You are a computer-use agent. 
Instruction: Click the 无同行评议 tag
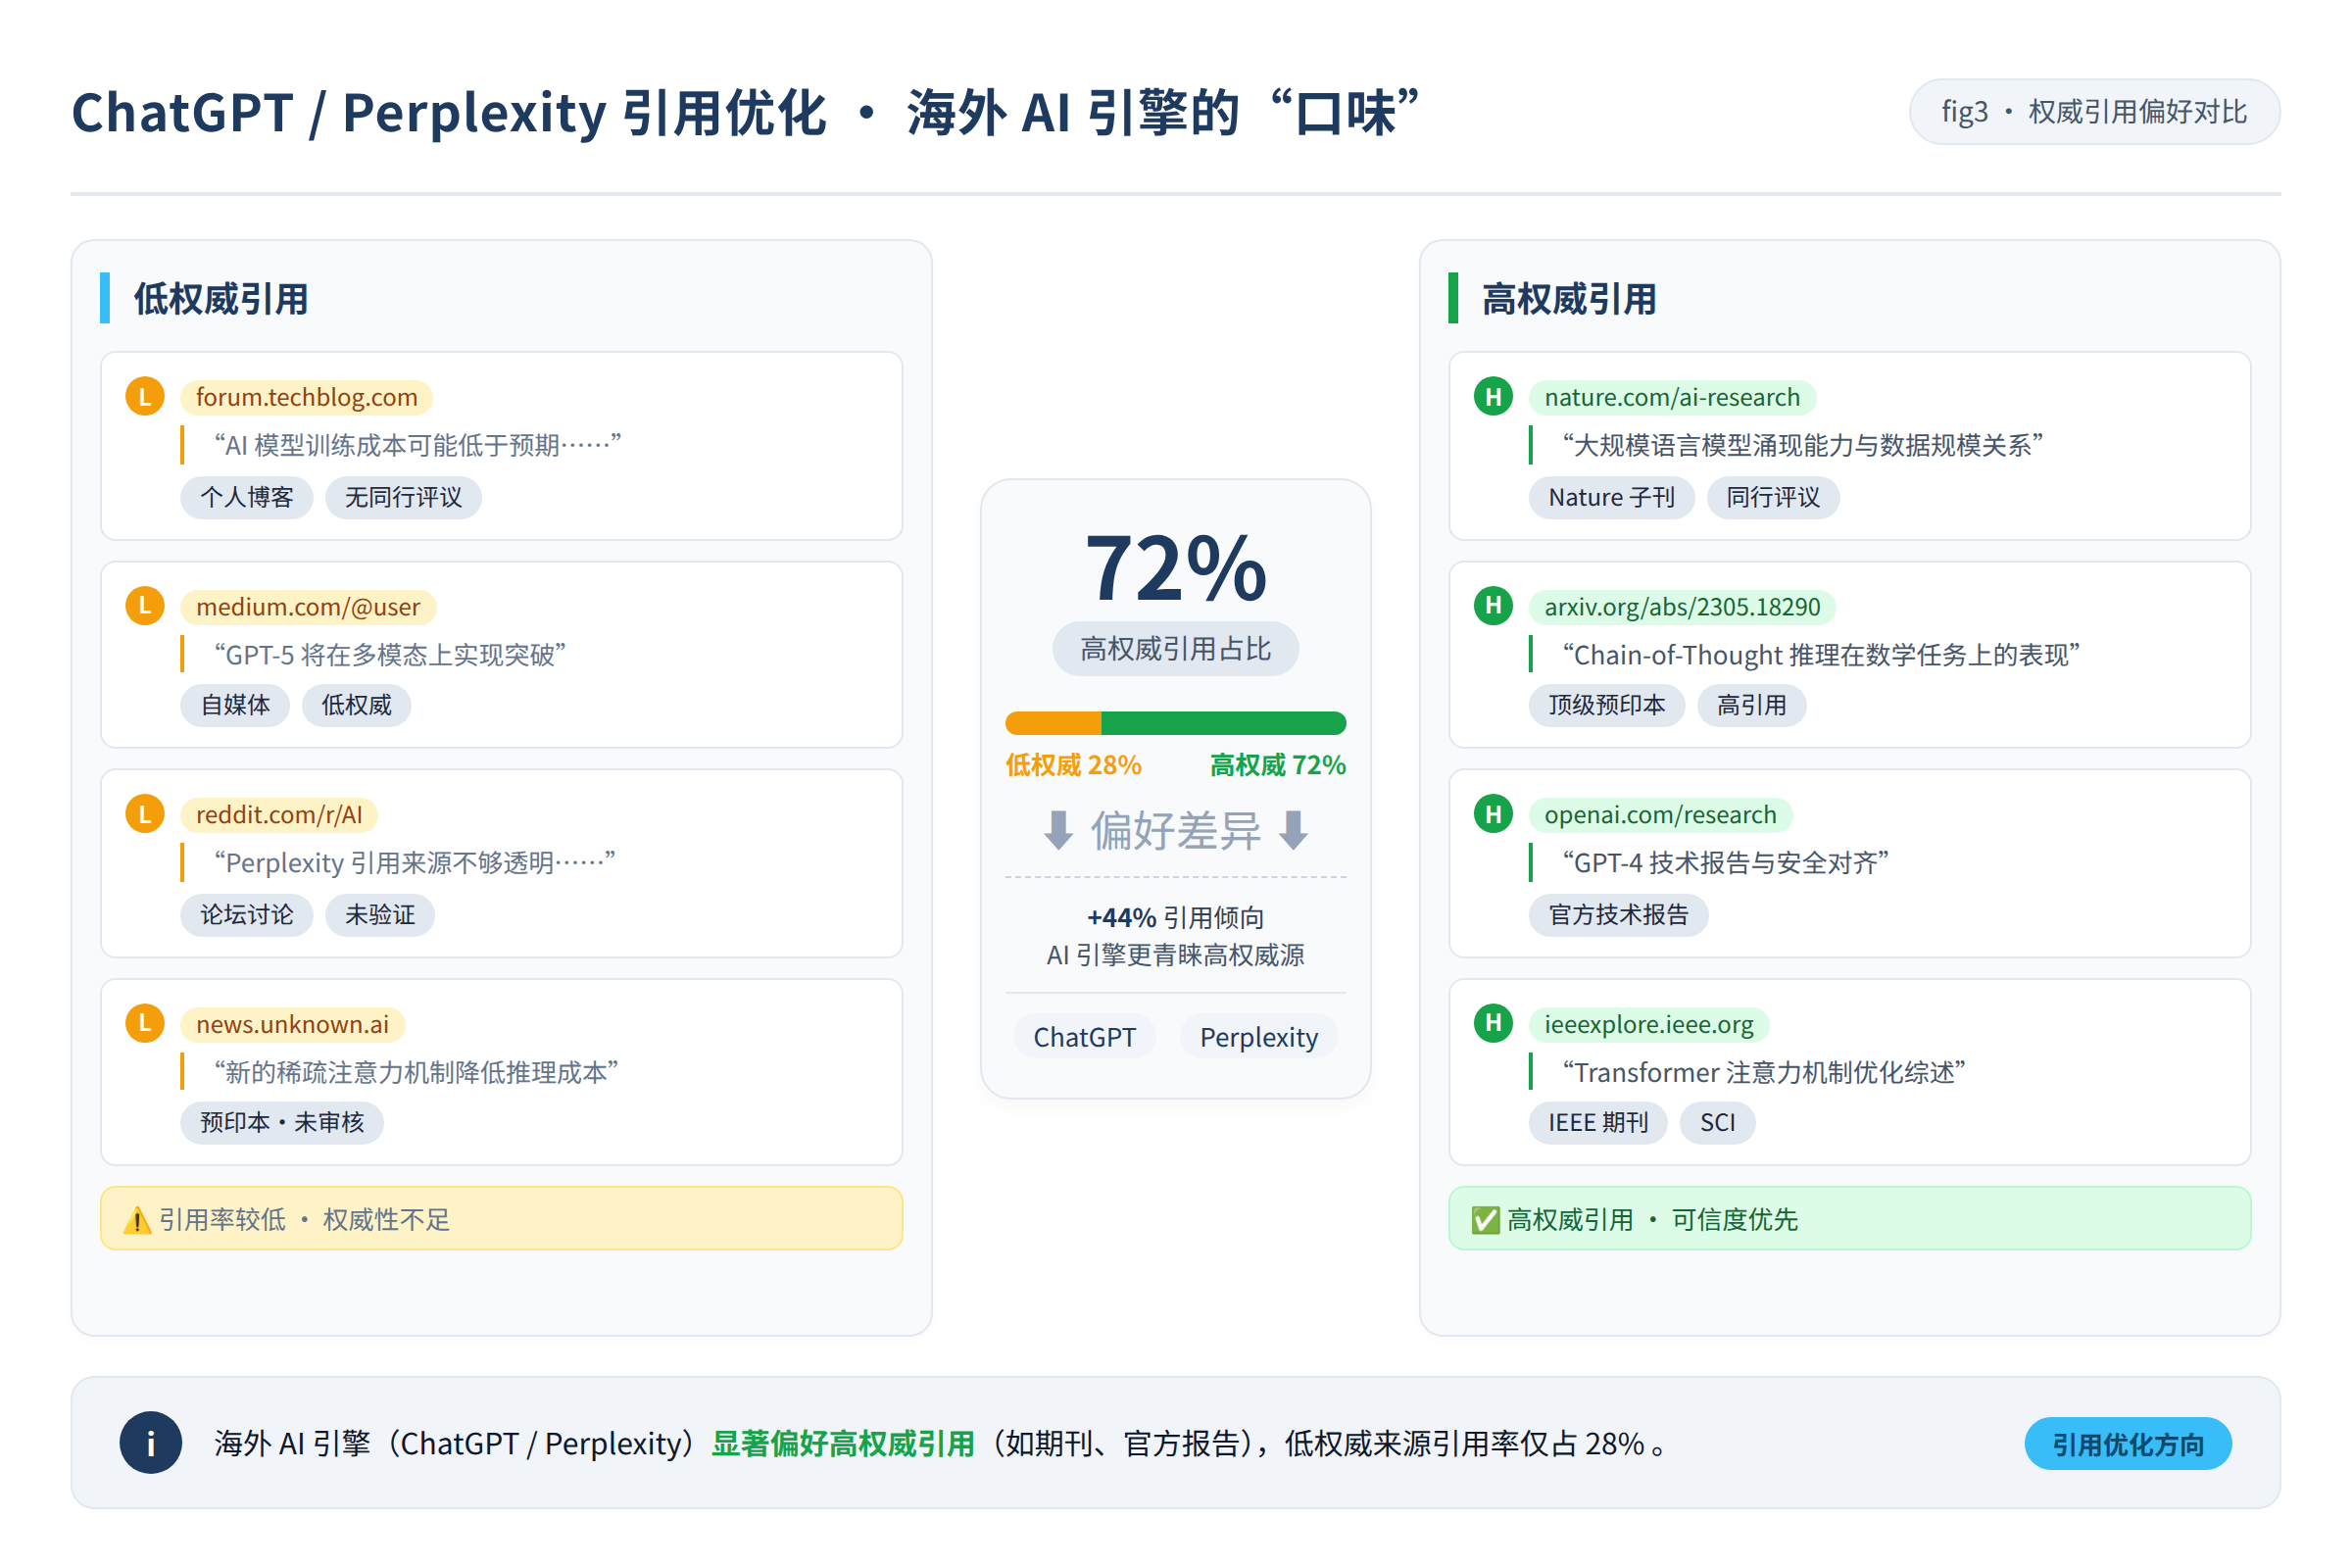tap(403, 497)
